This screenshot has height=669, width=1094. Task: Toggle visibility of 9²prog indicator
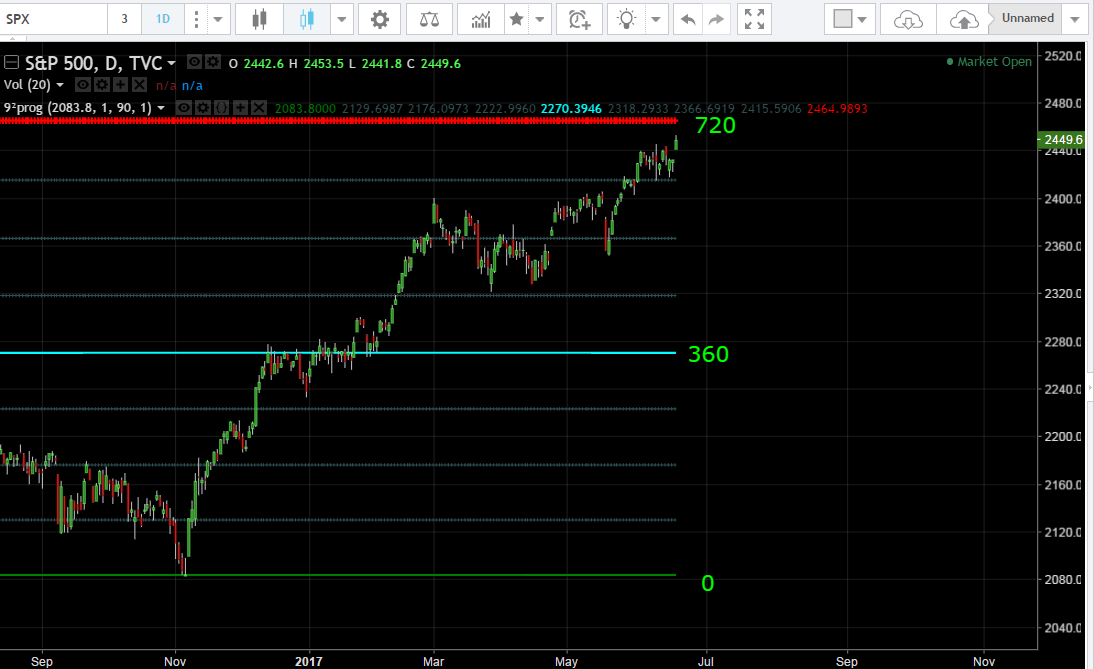(x=184, y=107)
